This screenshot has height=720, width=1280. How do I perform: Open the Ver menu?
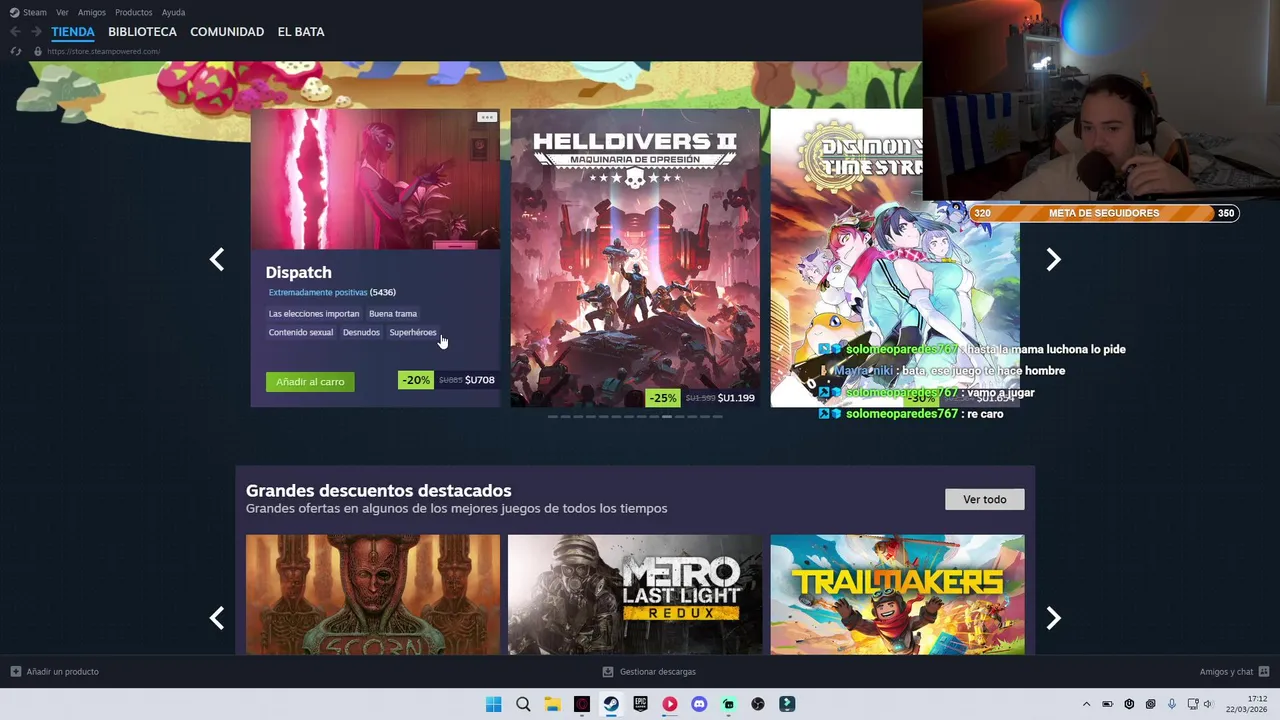point(62,12)
